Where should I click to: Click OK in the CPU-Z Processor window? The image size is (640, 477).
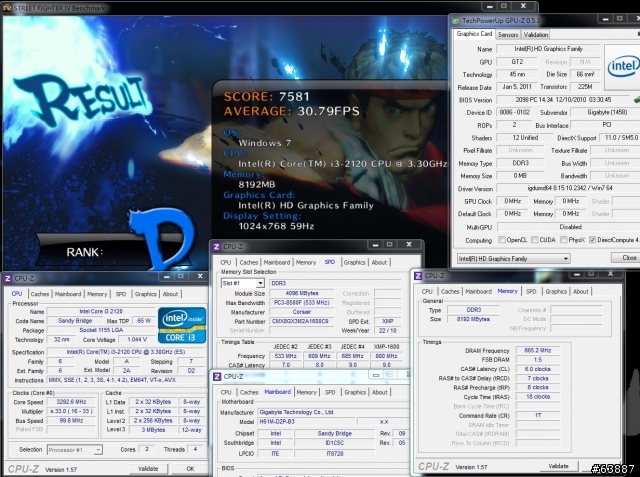pyautogui.click(x=190, y=468)
